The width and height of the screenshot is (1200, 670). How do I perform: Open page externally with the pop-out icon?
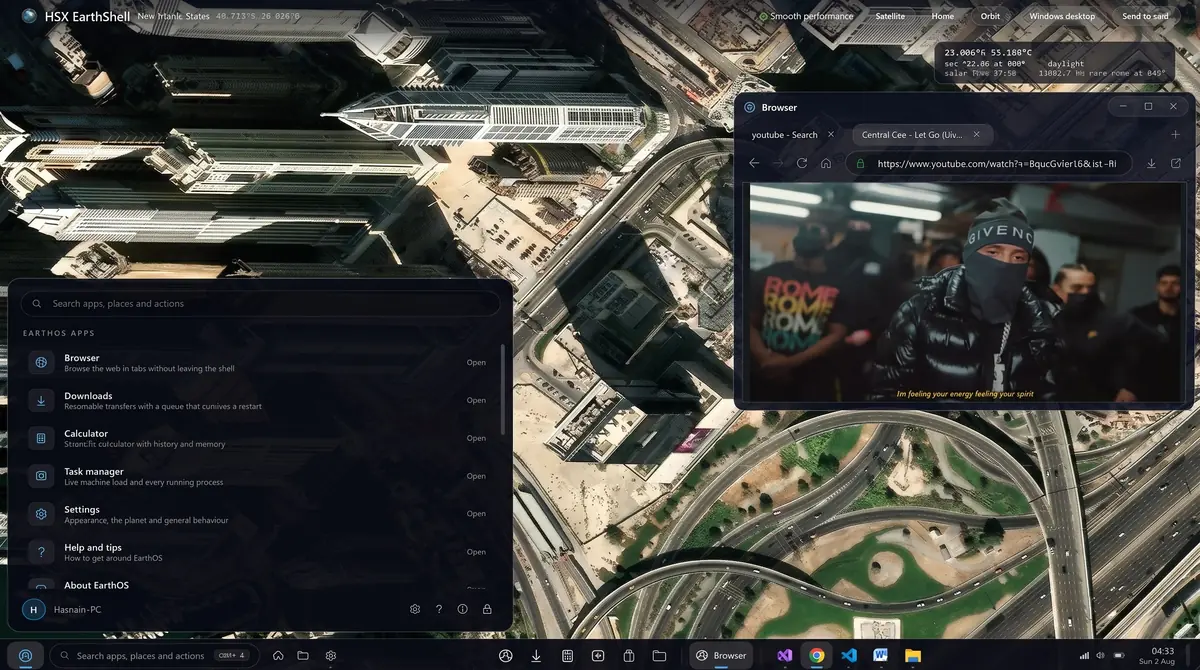pyautogui.click(x=1176, y=163)
